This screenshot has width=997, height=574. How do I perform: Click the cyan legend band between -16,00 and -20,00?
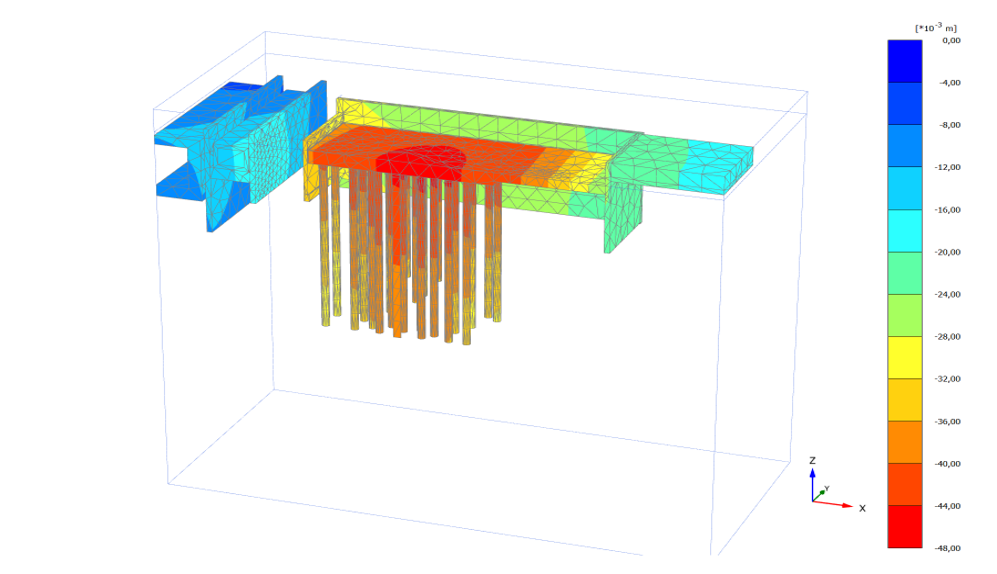[x=905, y=231]
